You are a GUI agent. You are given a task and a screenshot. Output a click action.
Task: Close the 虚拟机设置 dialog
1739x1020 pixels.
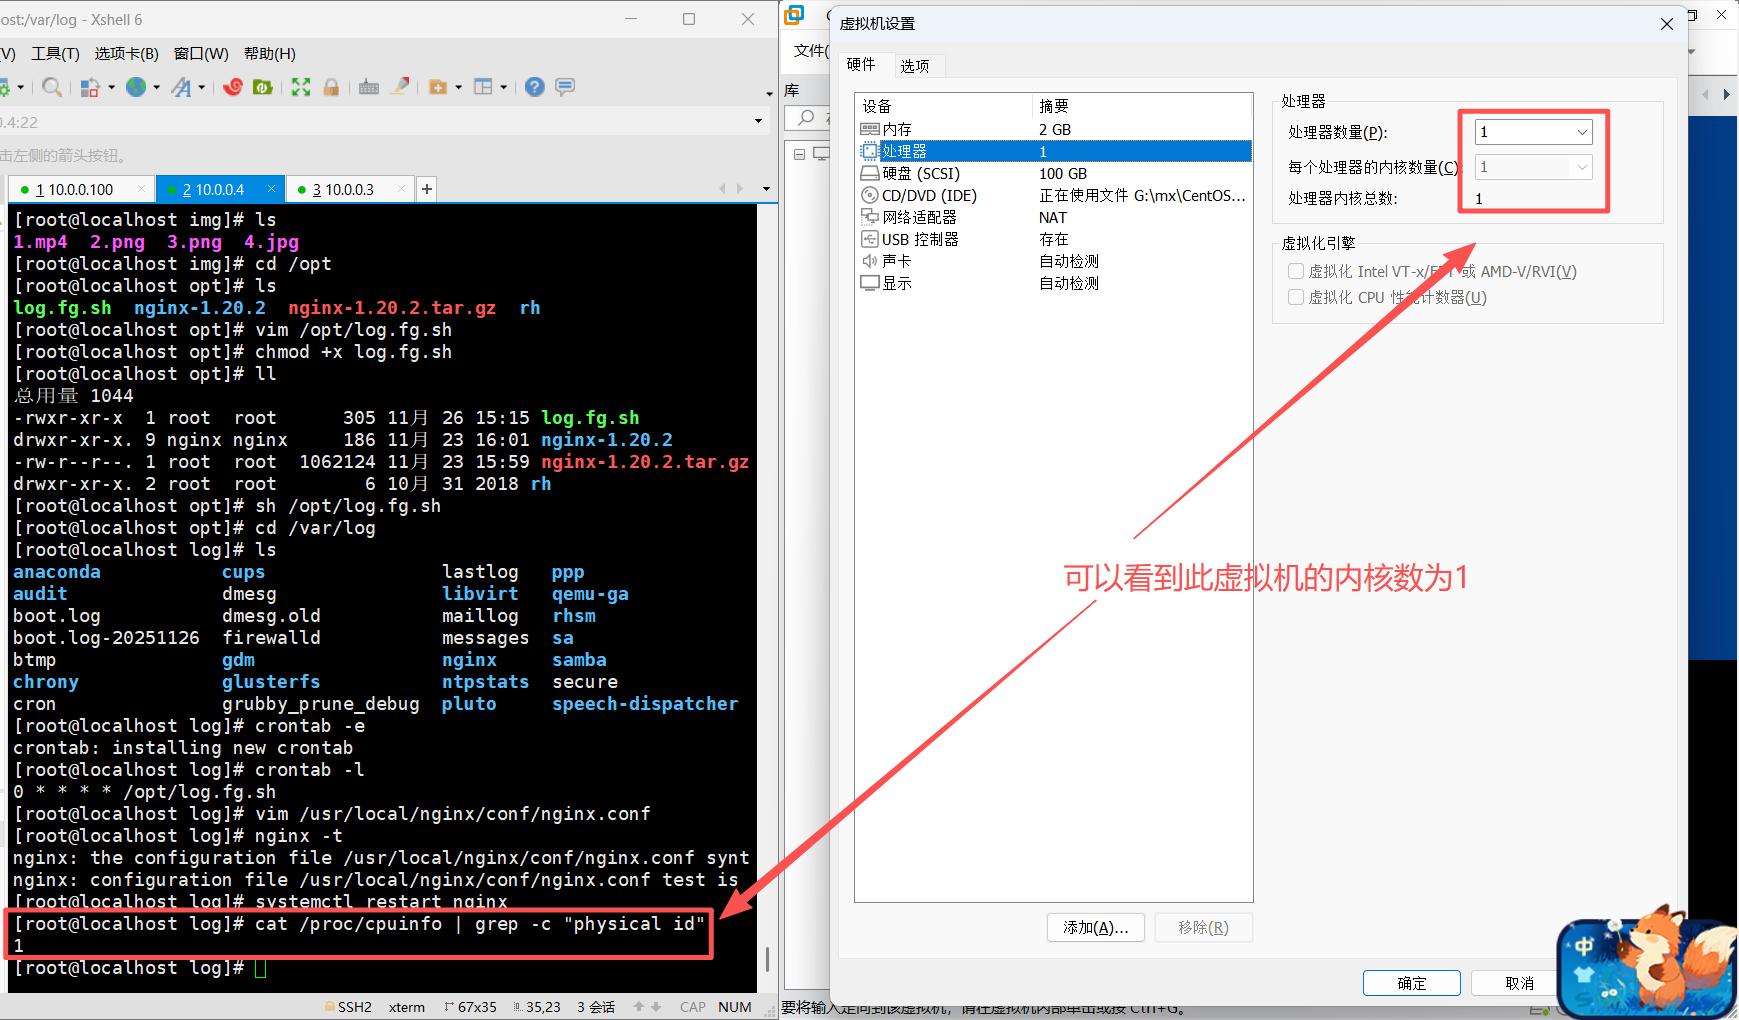tap(1667, 24)
